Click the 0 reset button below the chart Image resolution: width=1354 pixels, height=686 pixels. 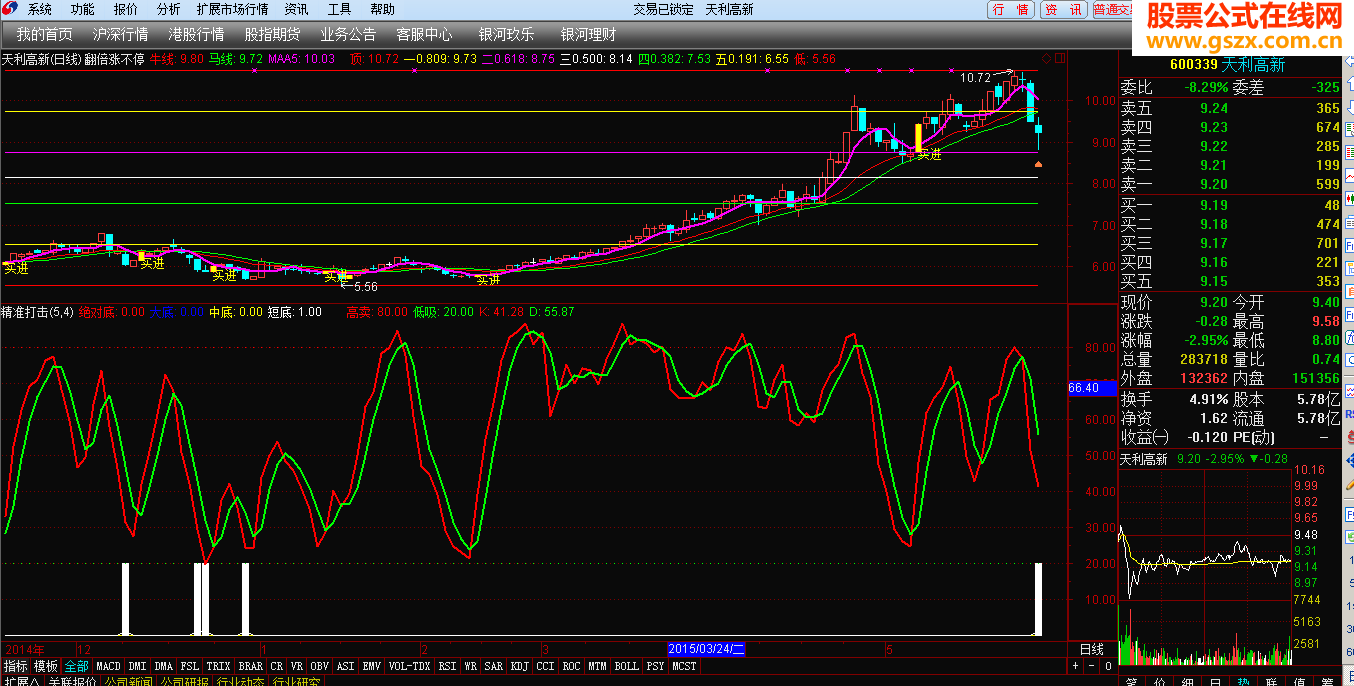pos(1107,666)
